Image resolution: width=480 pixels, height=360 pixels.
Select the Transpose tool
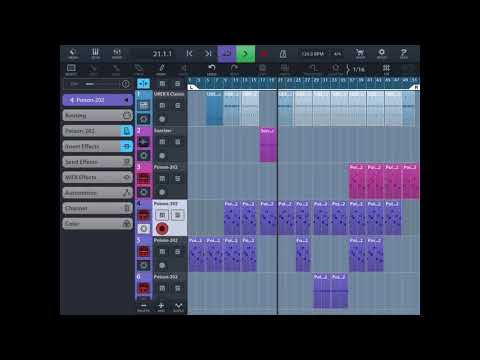coord(313,70)
